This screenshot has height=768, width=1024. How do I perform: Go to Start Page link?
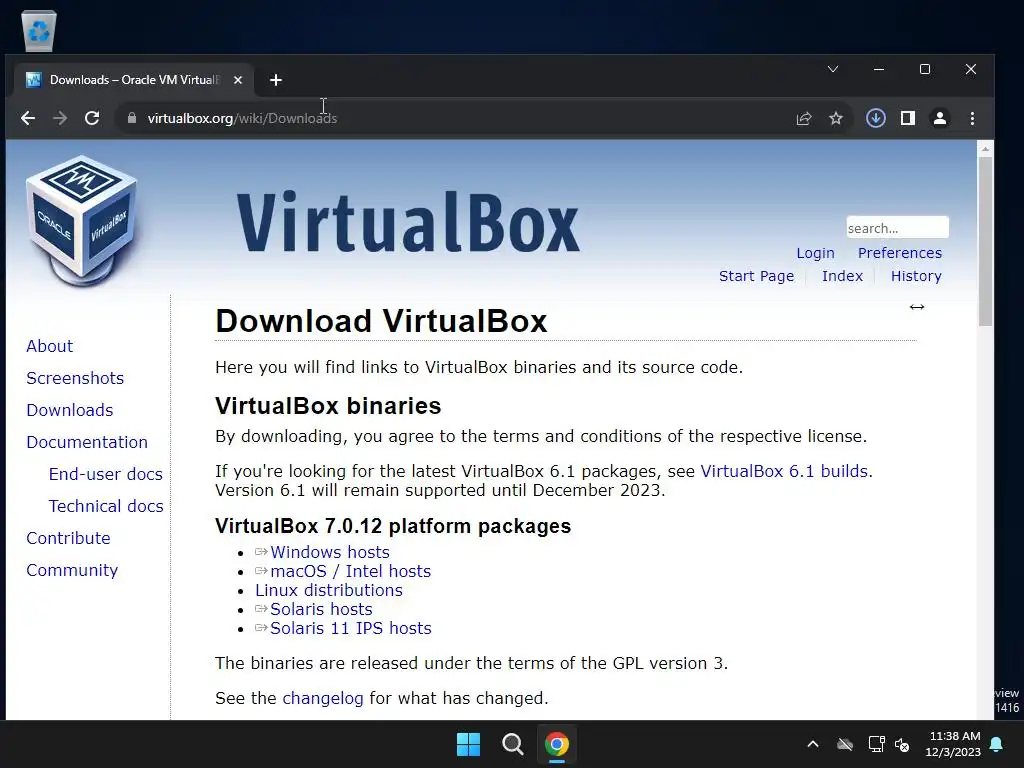click(756, 276)
